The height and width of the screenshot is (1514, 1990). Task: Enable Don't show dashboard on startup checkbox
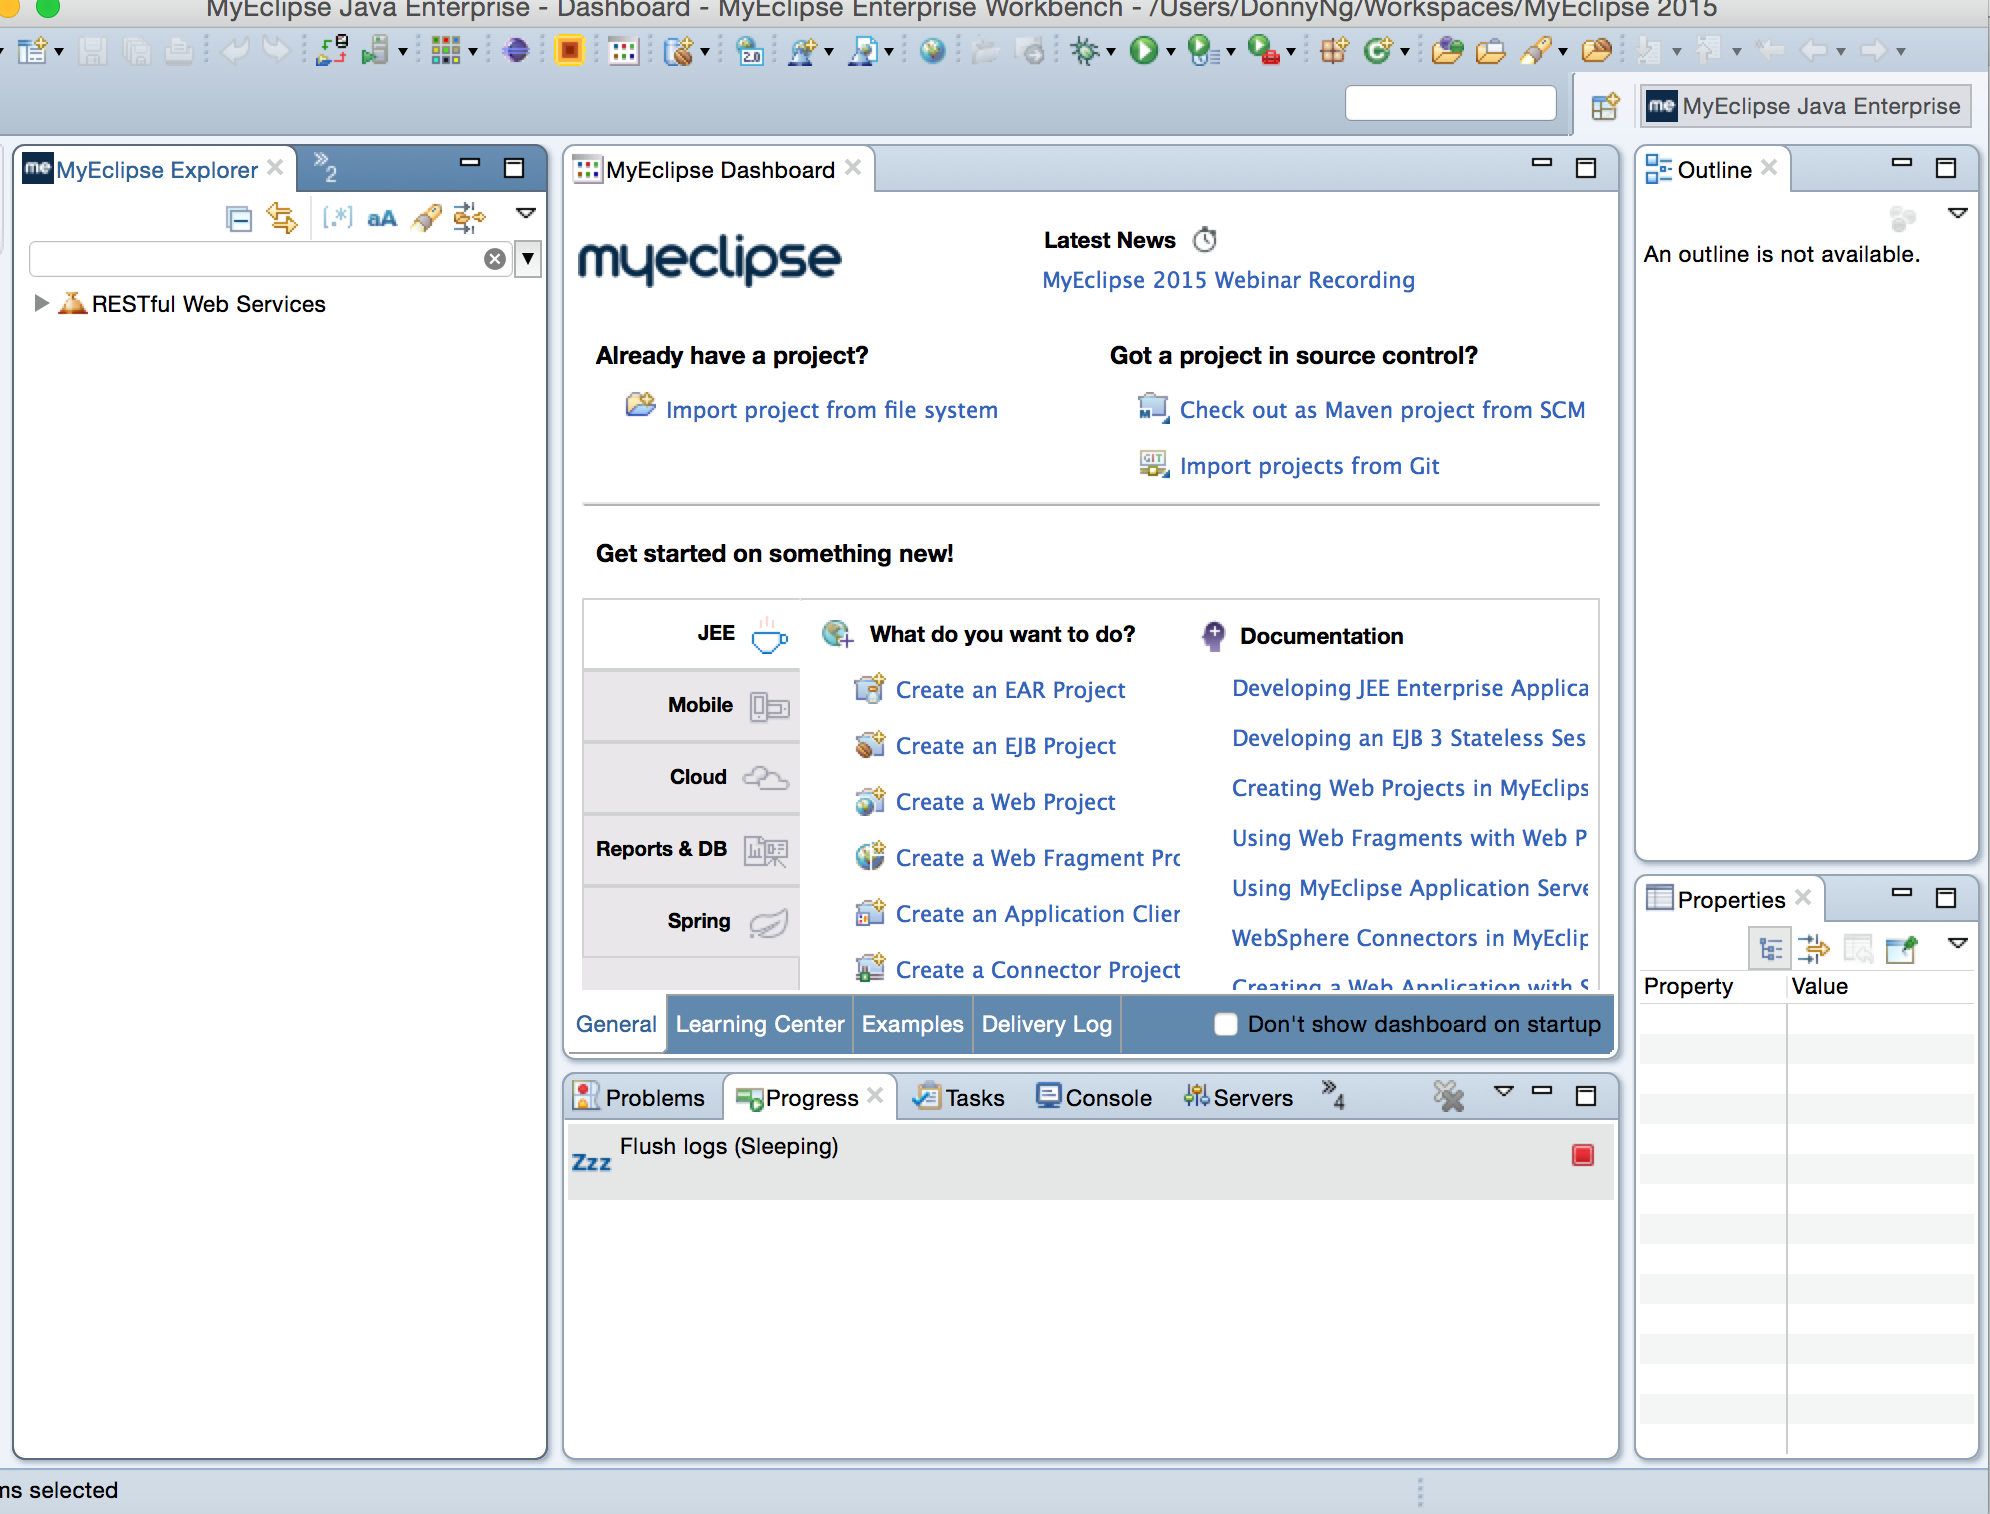(1226, 1024)
